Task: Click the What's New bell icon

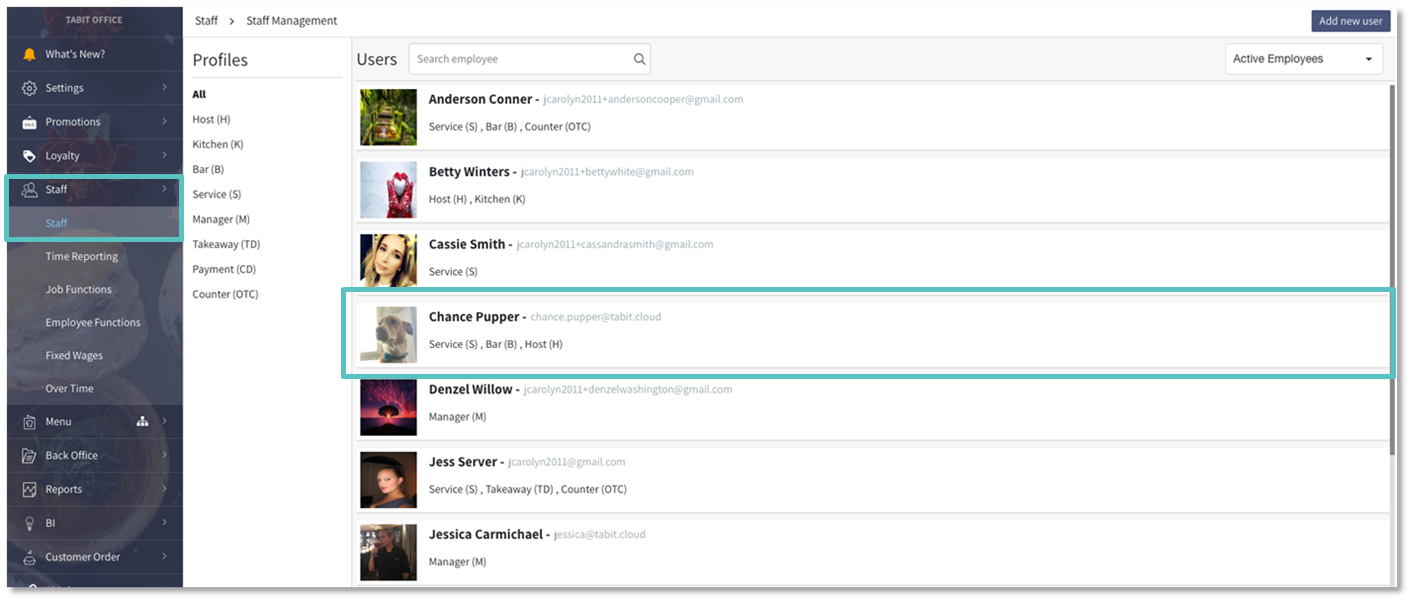Action: [29, 54]
